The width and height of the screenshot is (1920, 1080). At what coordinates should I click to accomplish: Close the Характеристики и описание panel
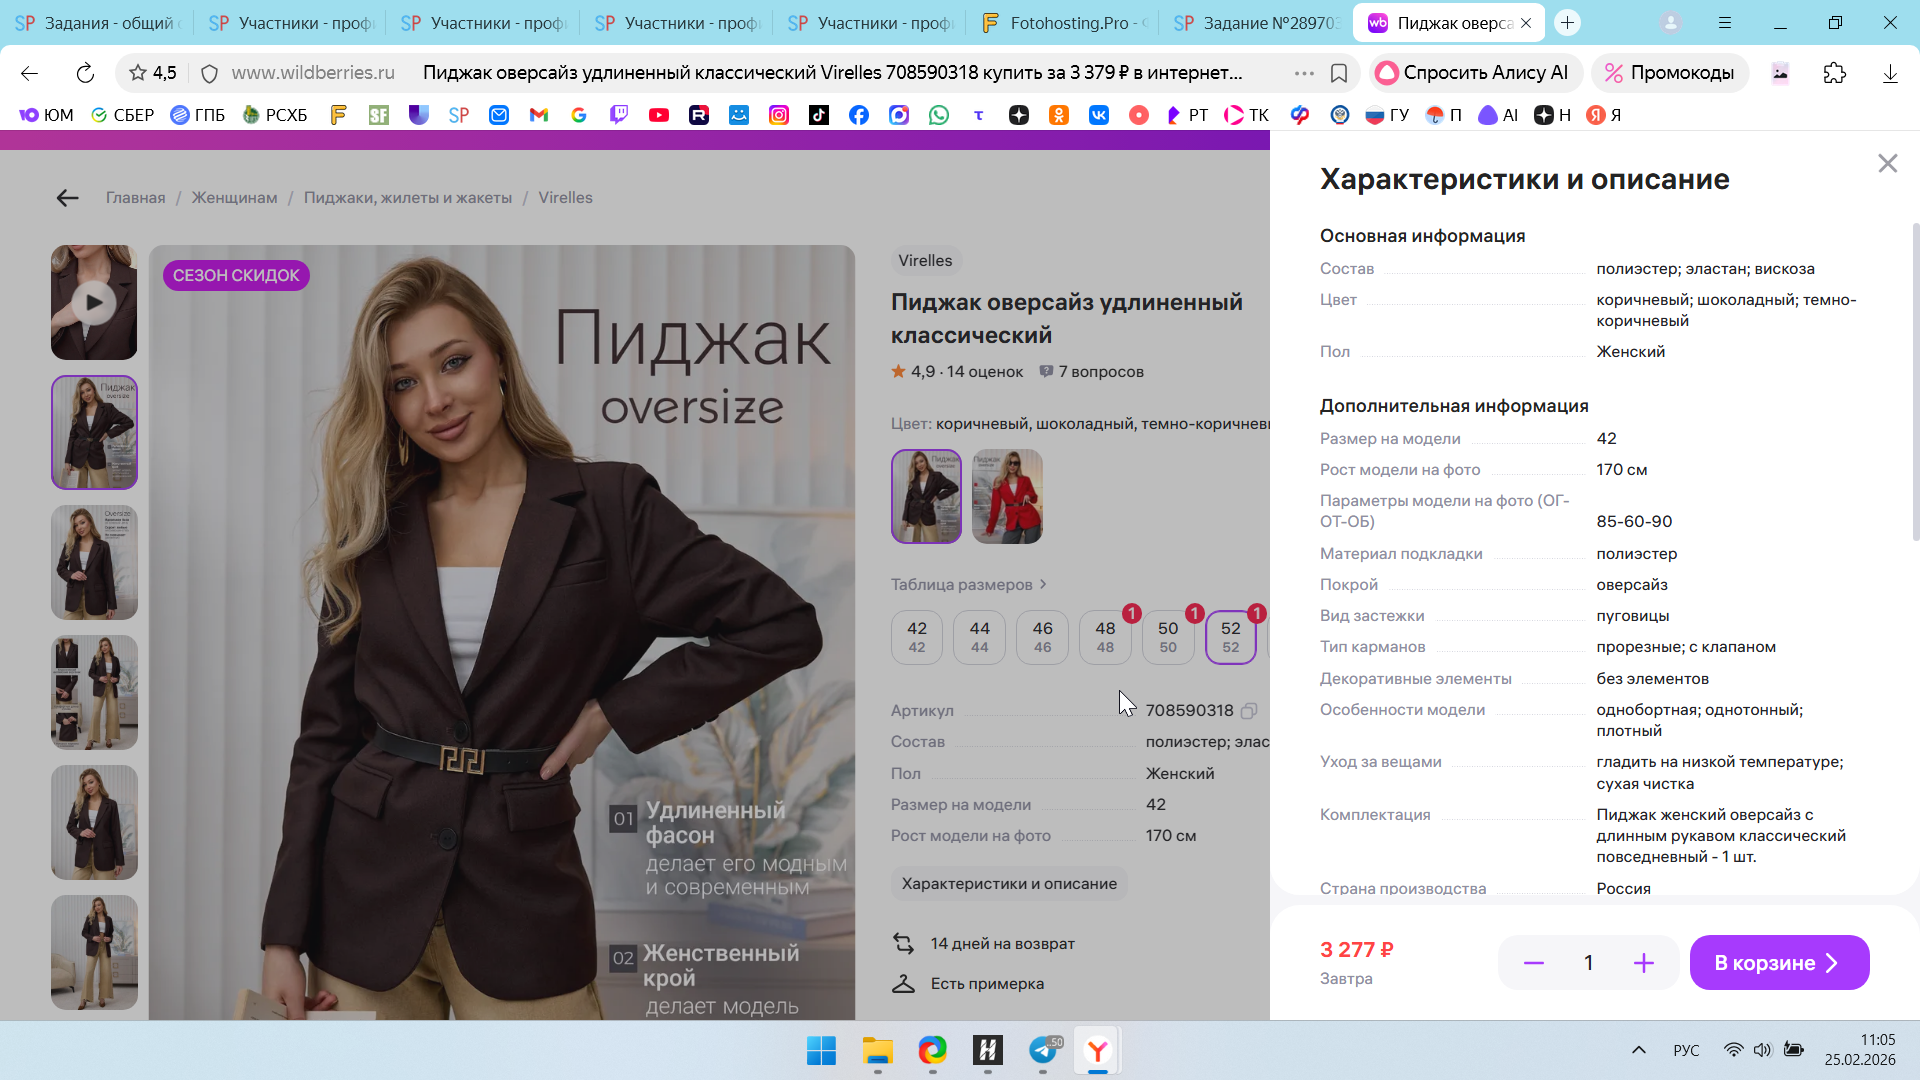point(1887,163)
